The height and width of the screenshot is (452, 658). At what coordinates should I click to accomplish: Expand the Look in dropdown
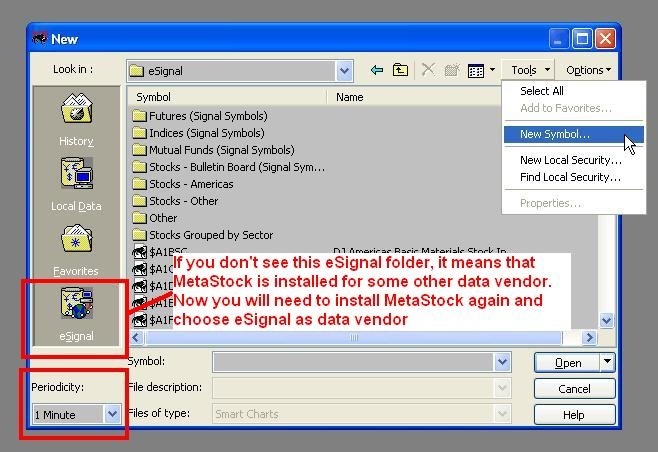click(344, 71)
